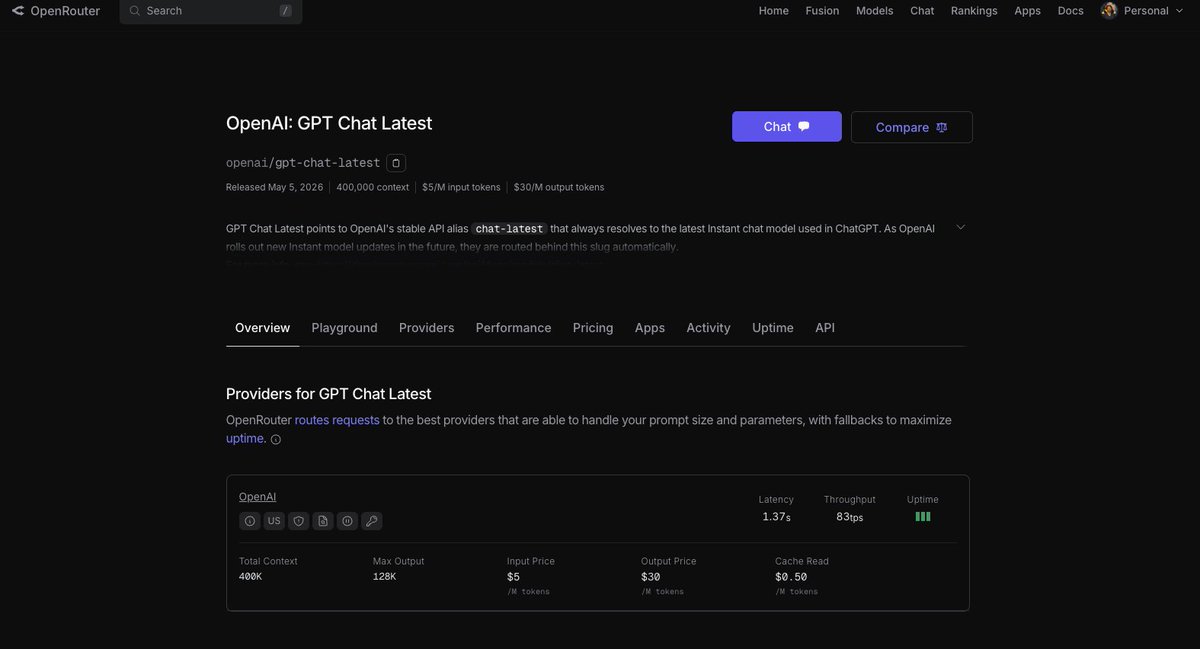Click the info icon under the OpenAI provider
Screen dimensions: 1200x649
click(249, 521)
